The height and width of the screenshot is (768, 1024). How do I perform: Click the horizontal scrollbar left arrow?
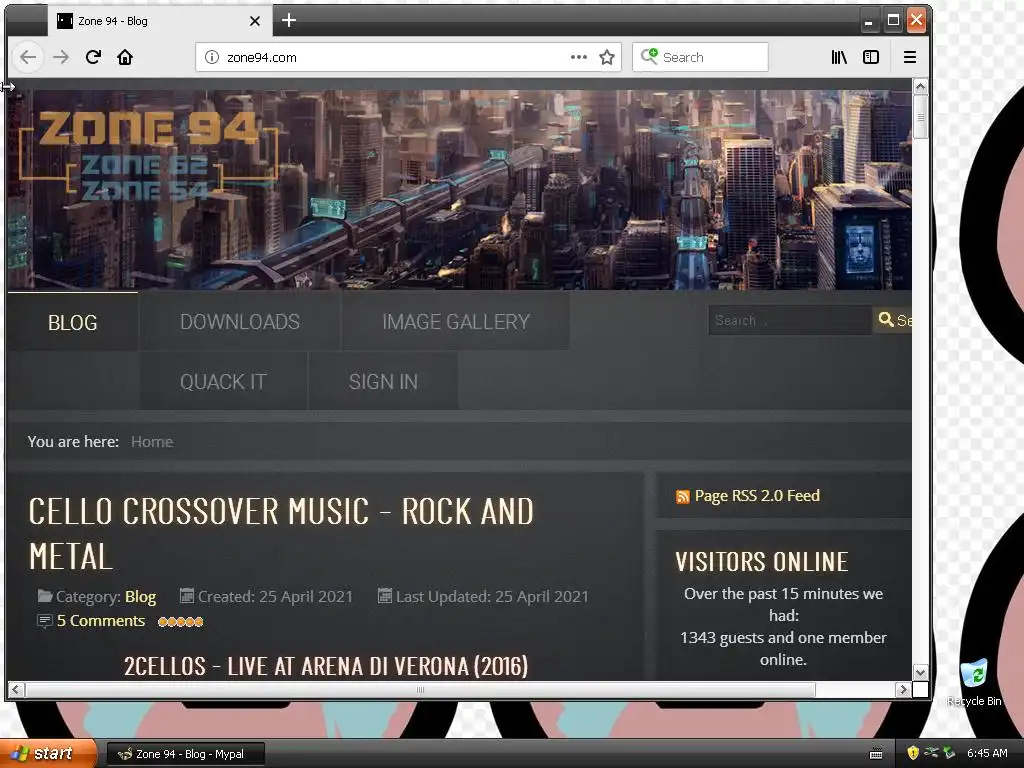pos(16,689)
